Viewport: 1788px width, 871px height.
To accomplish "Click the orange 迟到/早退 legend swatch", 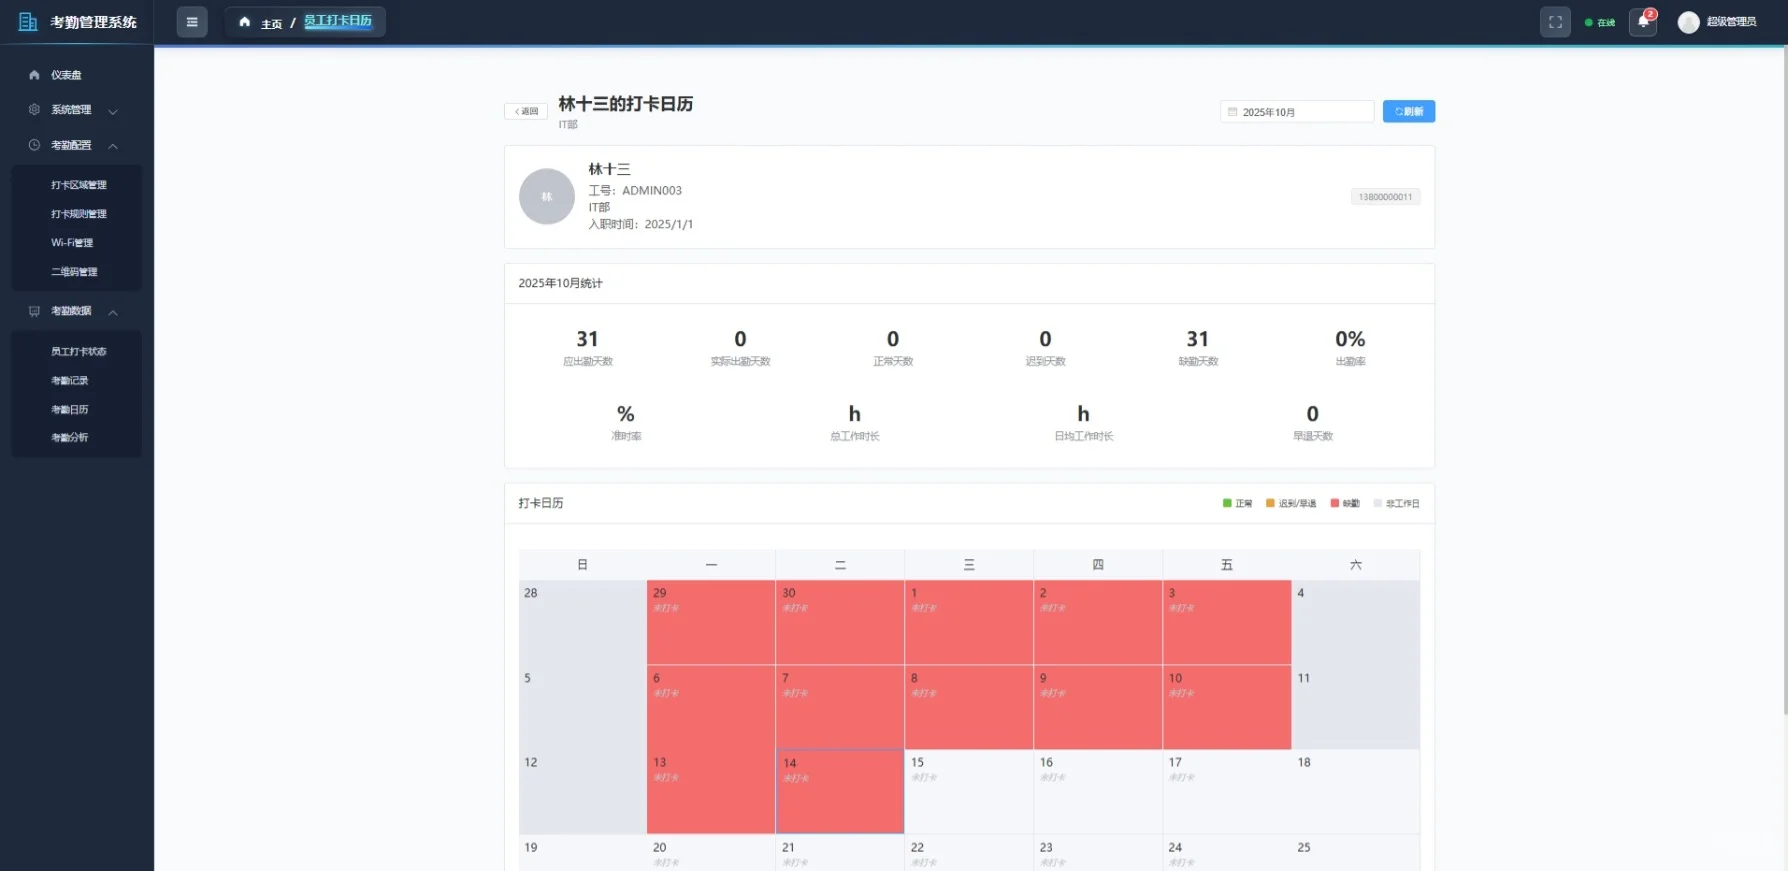I will (1270, 503).
